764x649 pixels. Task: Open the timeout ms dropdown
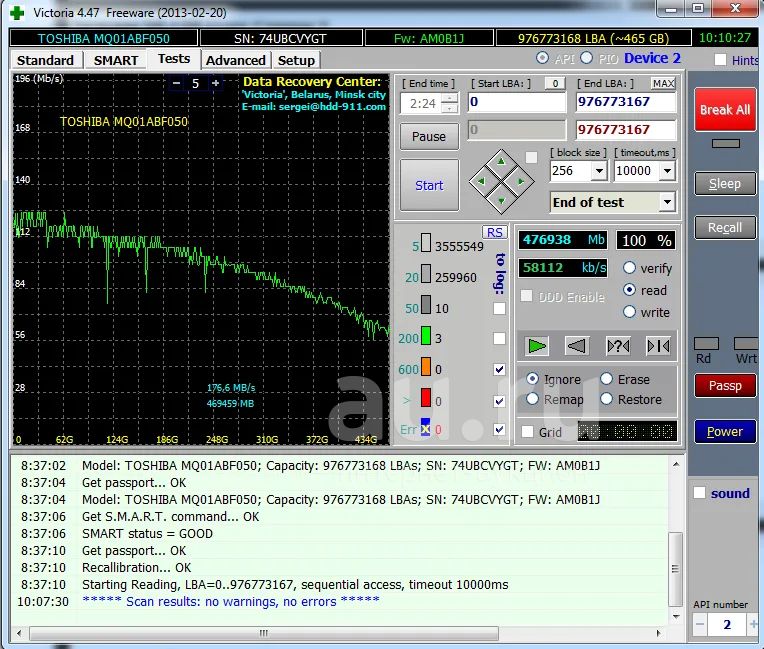pos(668,171)
